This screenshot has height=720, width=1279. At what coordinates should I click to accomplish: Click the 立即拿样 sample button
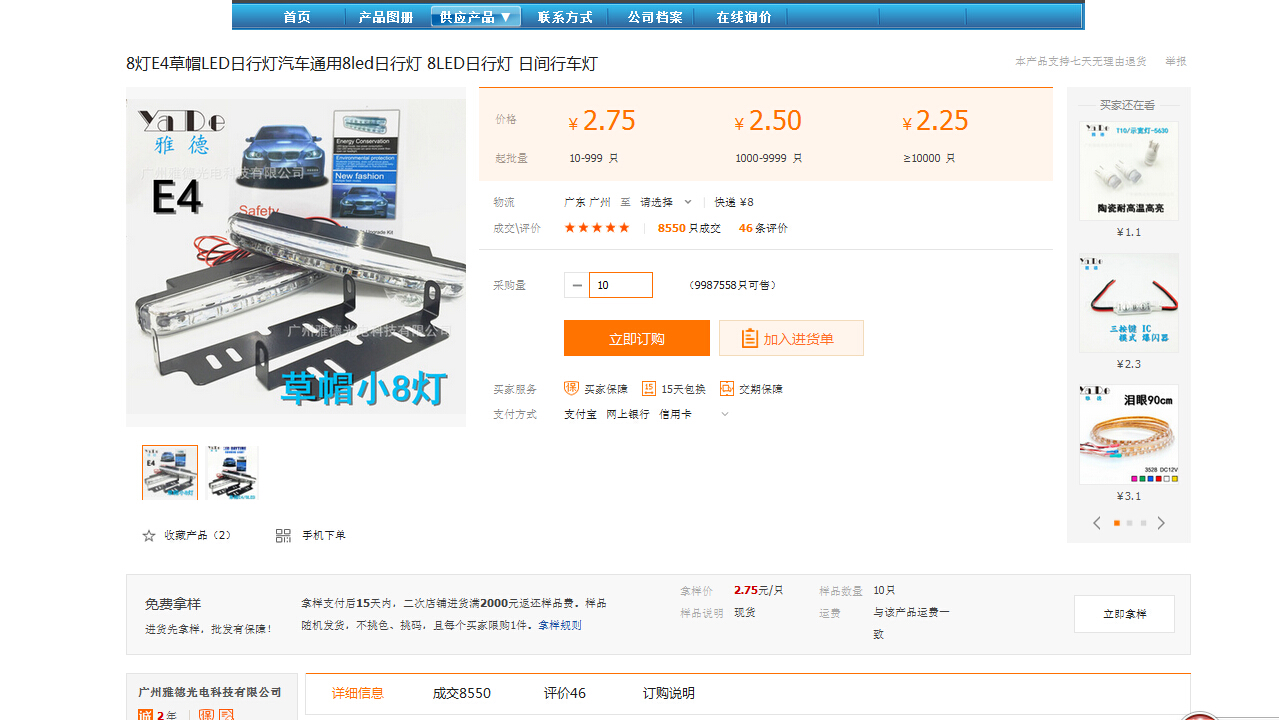1124,614
